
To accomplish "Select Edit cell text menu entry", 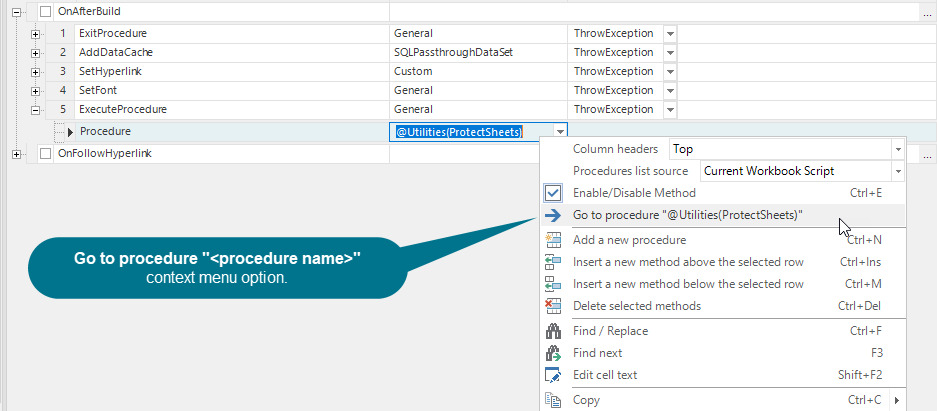I will coord(723,375).
